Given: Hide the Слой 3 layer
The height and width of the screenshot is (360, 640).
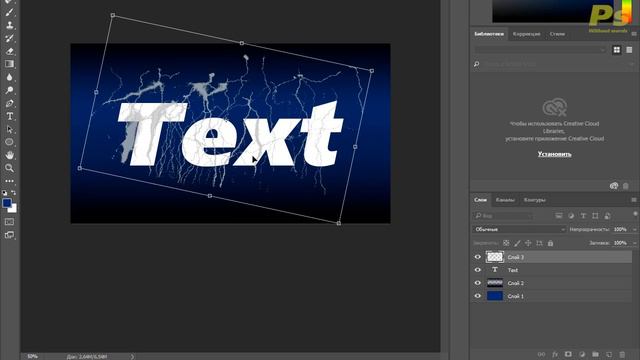Looking at the screenshot, I should [478, 257].
